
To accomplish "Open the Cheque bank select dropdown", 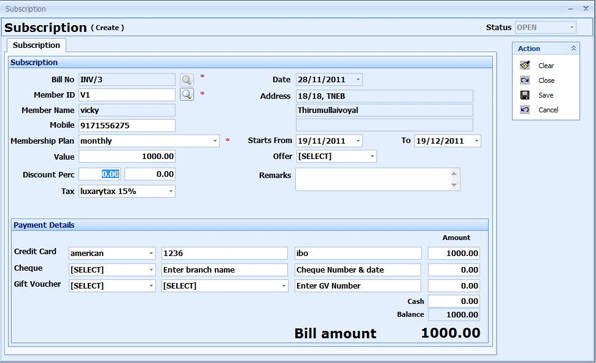I will pos(151,270).
